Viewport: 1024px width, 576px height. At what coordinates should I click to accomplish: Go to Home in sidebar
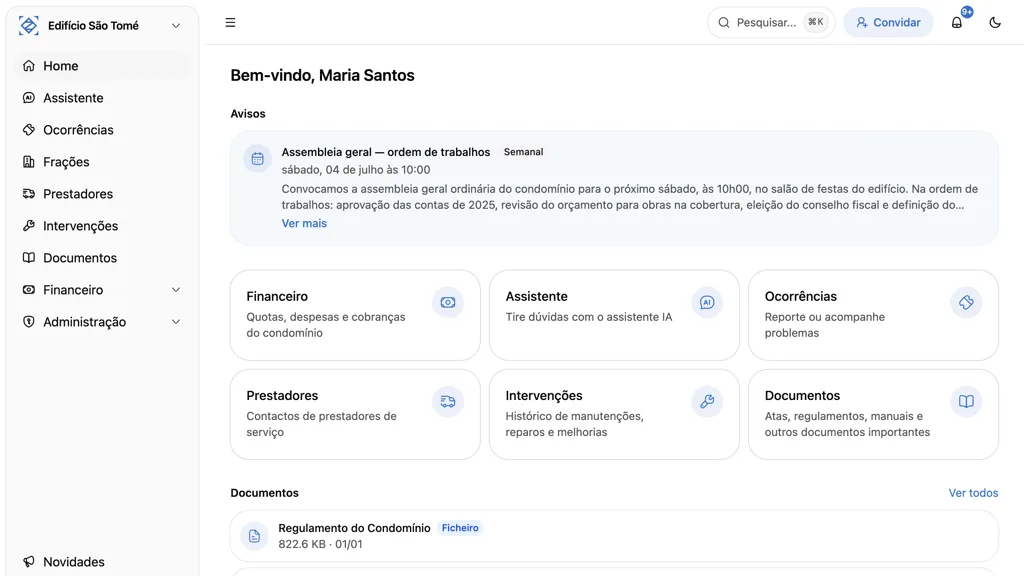pos(103,66)
